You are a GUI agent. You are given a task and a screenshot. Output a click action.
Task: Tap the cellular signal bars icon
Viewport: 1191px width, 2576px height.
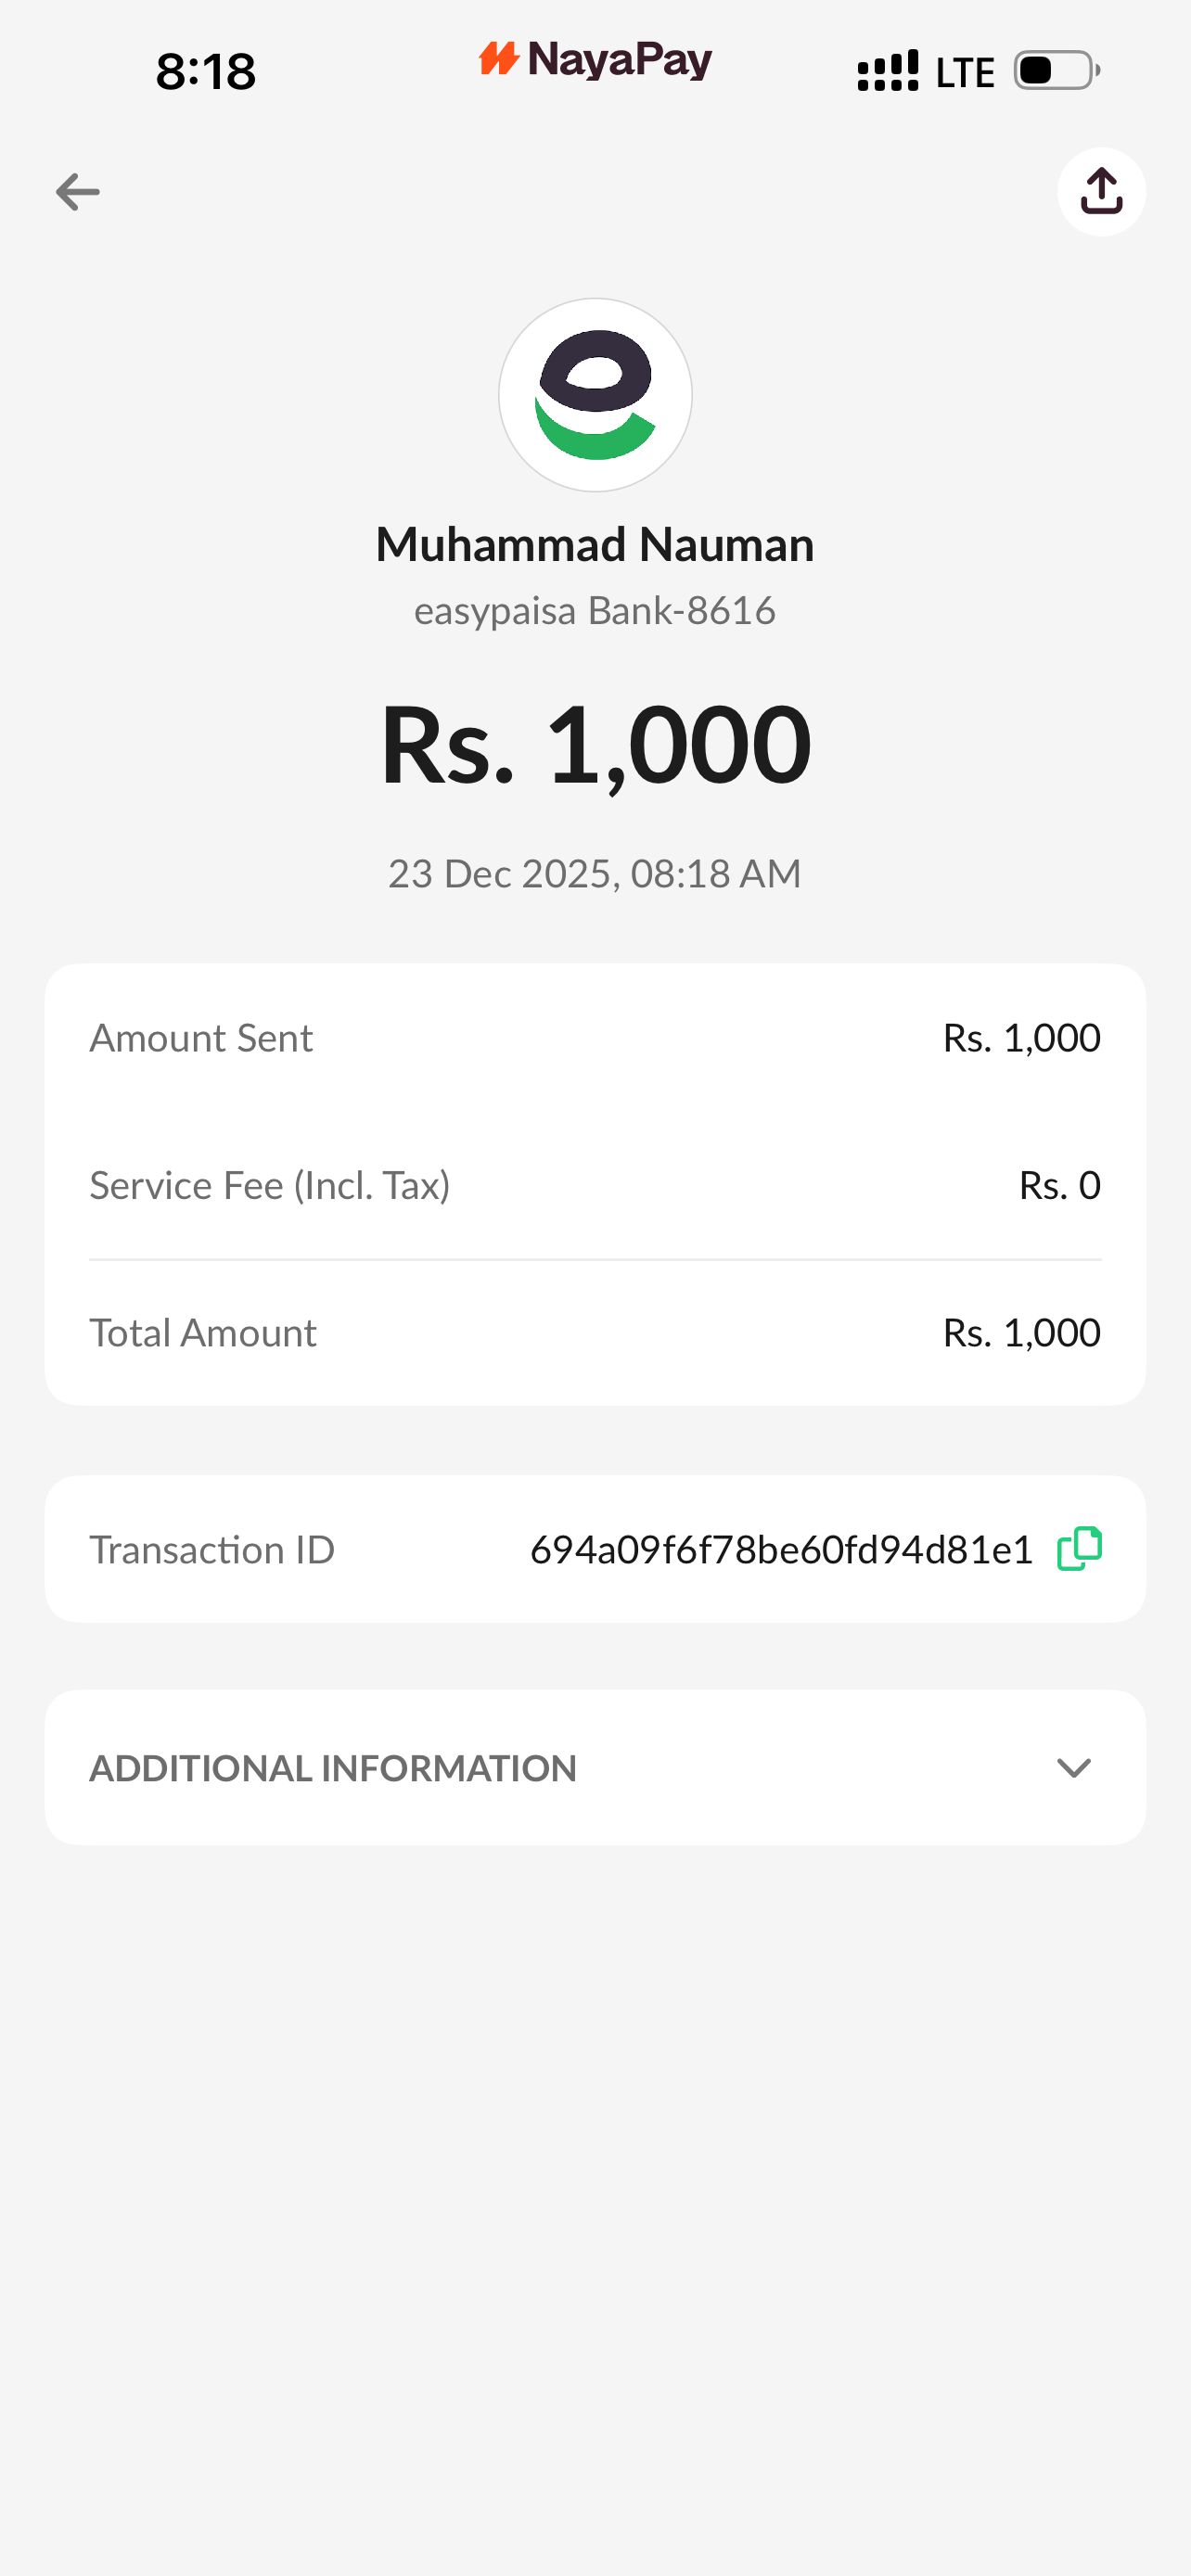coord(888,71)
